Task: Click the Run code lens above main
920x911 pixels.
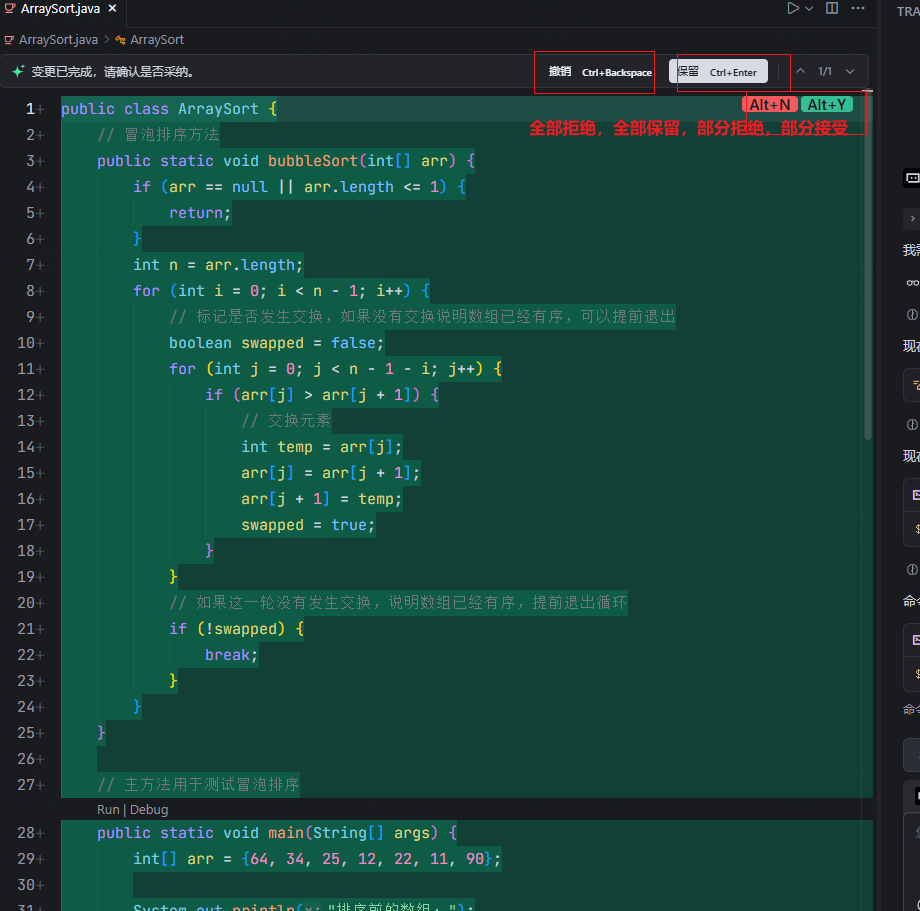Action: click(x=108, y=810)
